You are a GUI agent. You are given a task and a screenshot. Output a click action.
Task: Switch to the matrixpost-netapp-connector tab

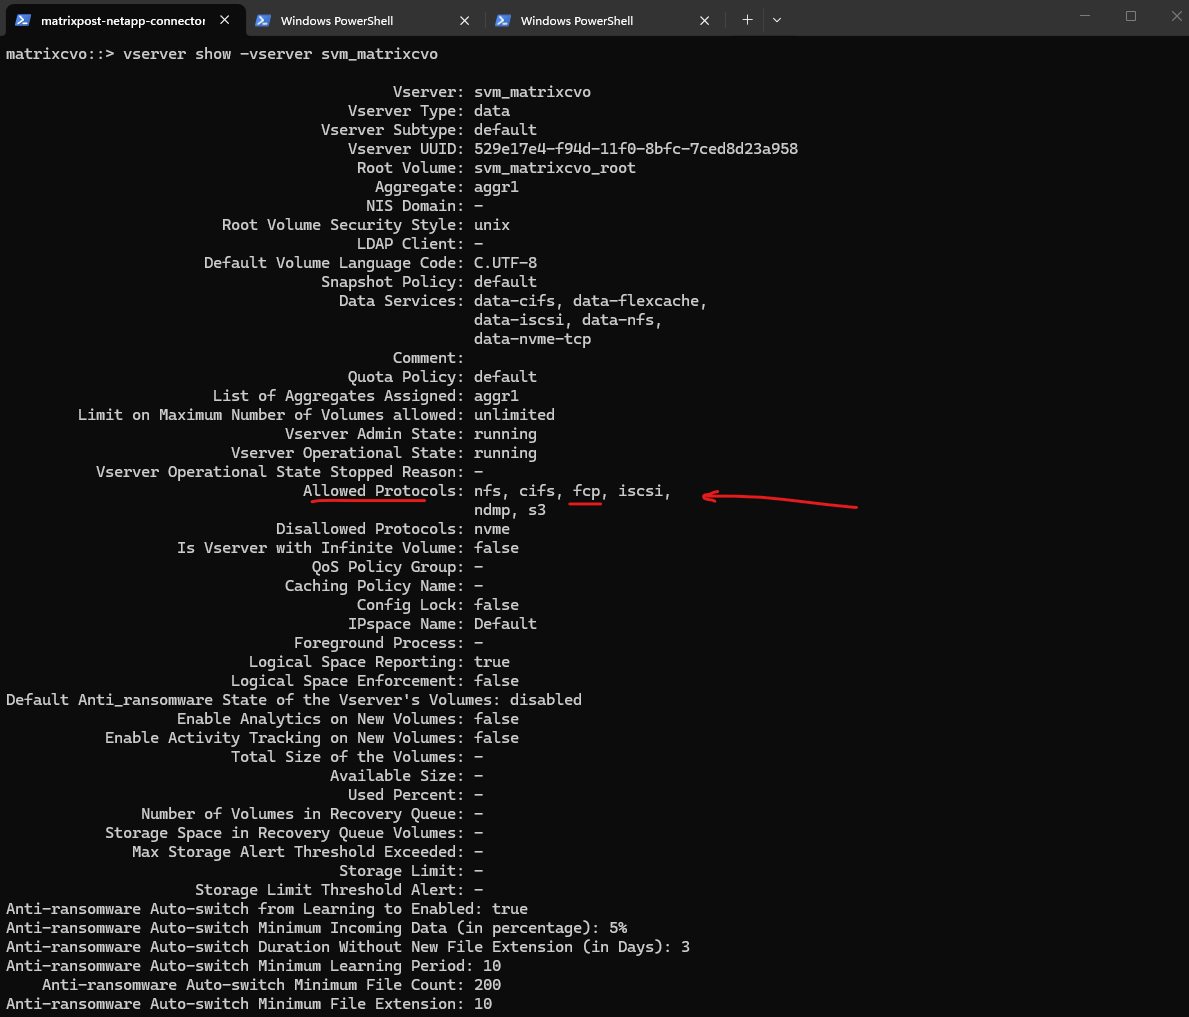[122, 20]
